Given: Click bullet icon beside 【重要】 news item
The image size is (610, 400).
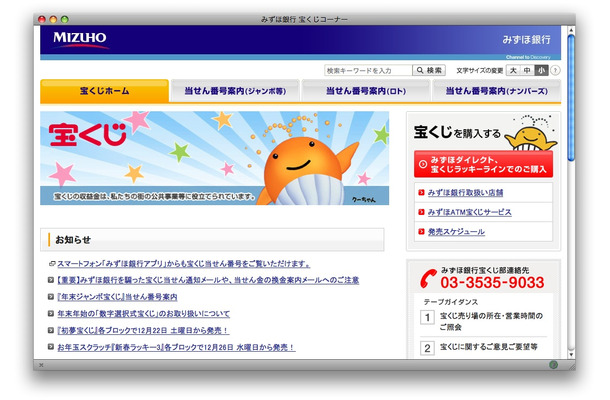Looking at the screenshot, I should (x=51, y=280).
